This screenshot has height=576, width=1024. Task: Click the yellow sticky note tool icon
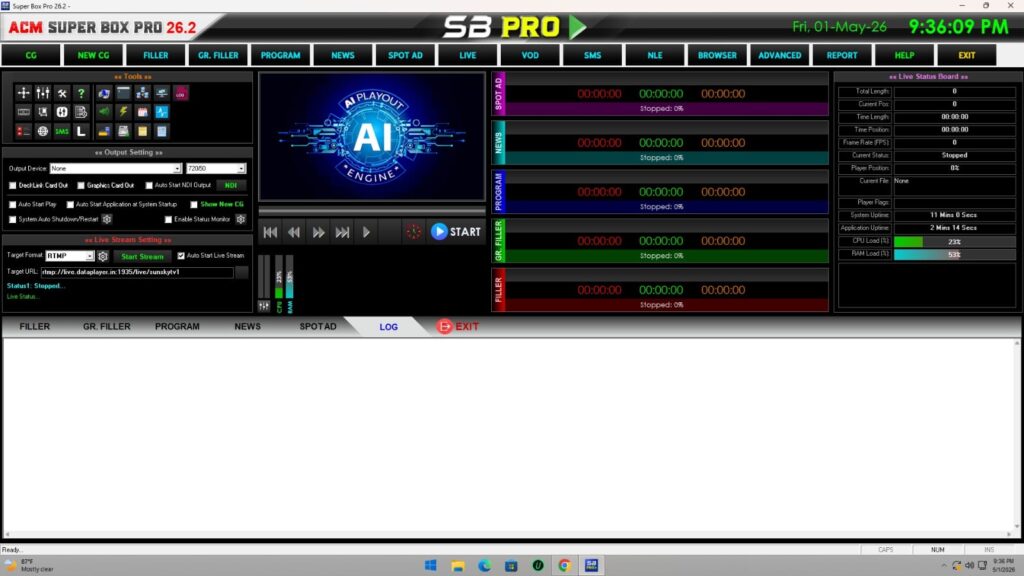(x=142, y=131)
